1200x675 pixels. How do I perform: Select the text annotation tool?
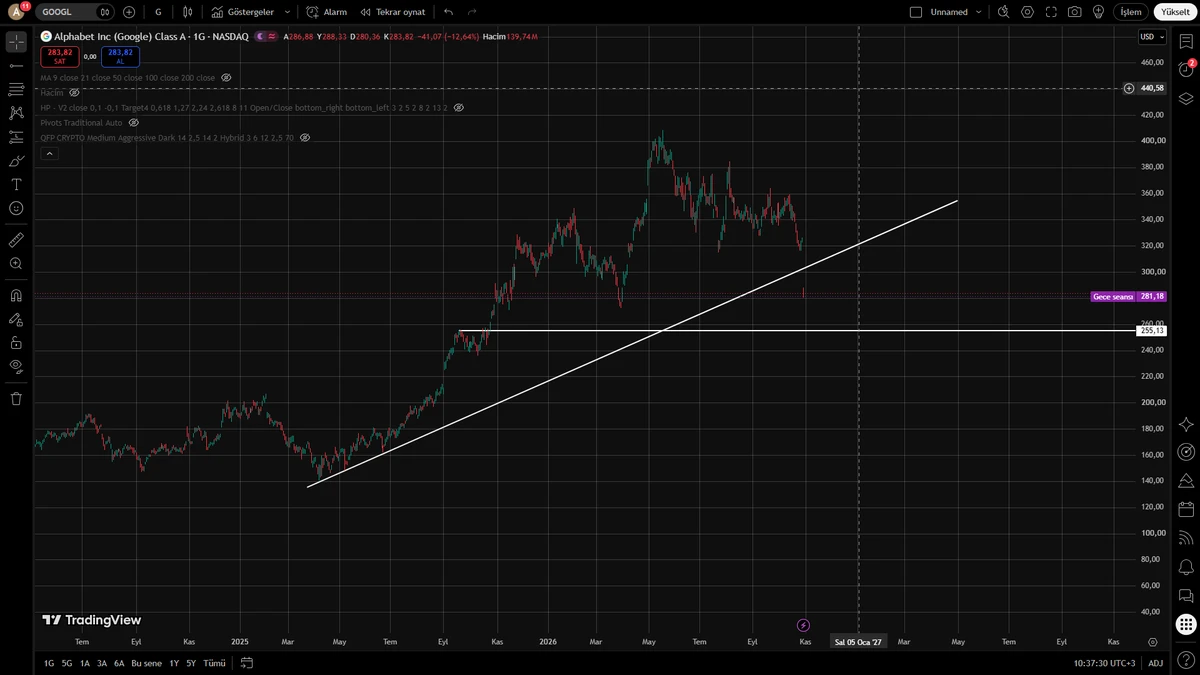(16, 185)
